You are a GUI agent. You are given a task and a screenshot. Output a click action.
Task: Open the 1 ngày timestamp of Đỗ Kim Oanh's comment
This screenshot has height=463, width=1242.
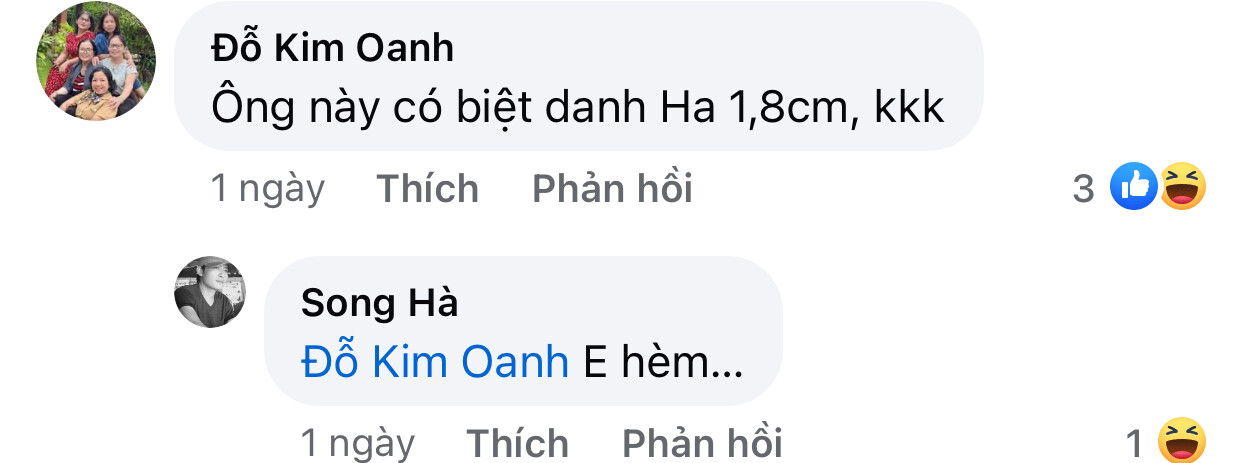click(268, 189)
